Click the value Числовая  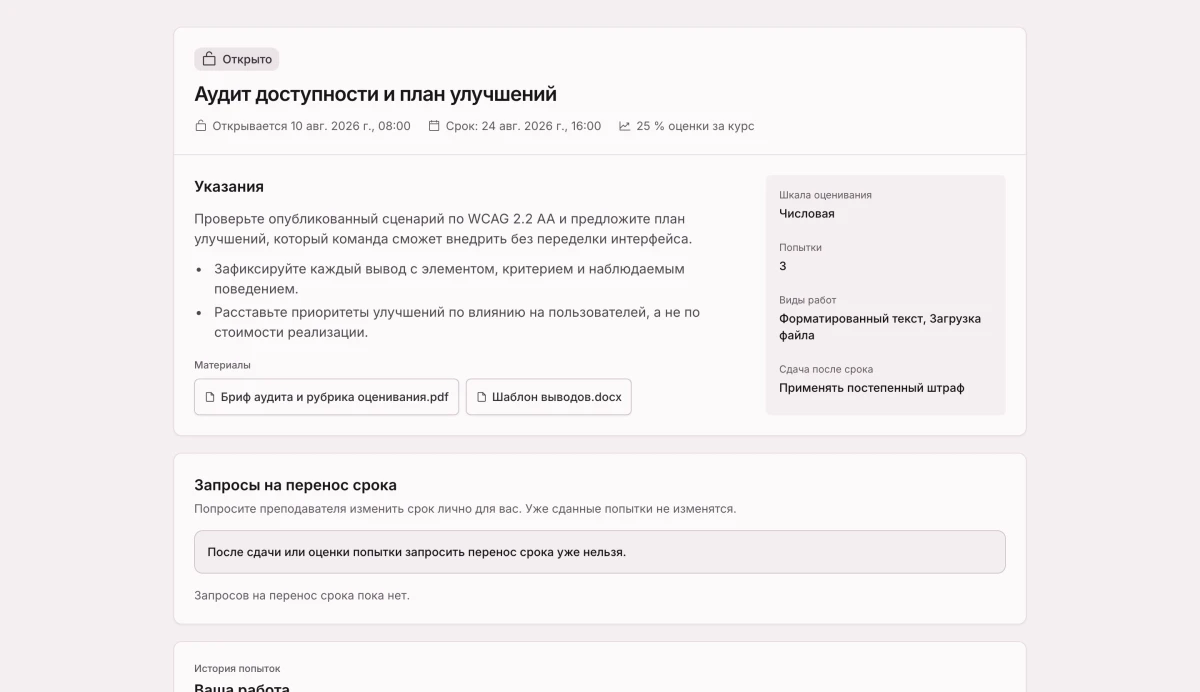807,213
